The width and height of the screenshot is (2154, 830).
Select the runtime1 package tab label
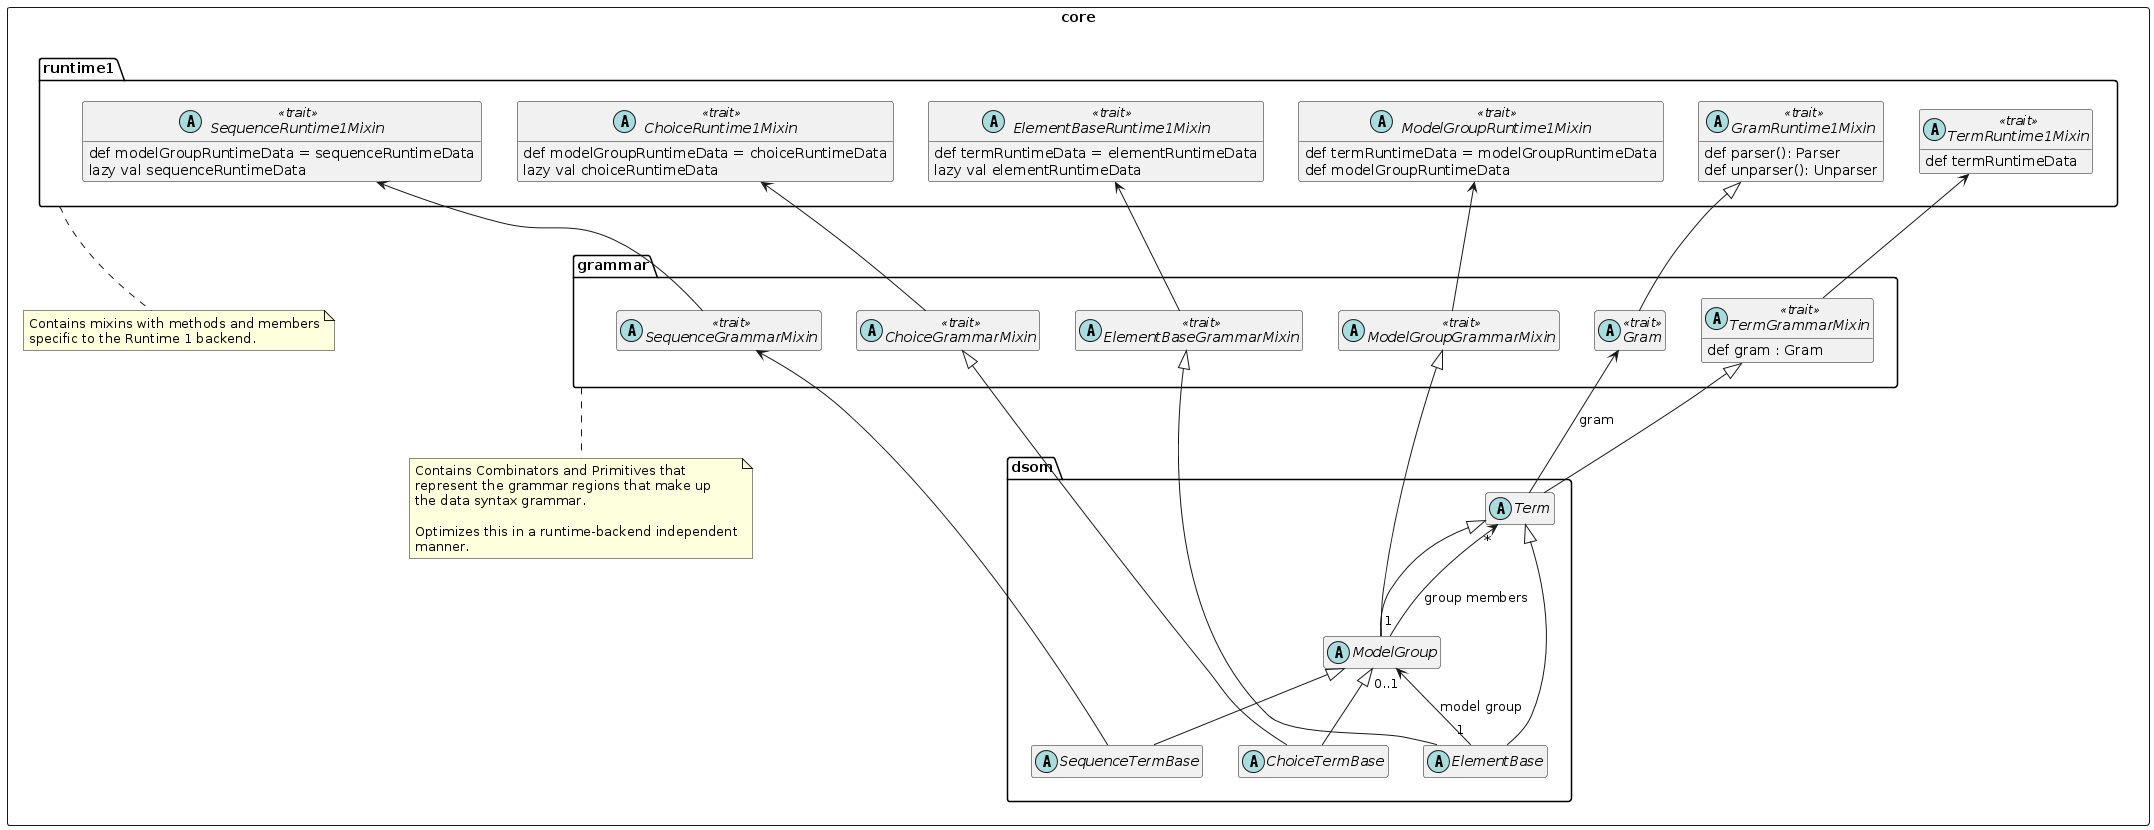click(79, 68)
